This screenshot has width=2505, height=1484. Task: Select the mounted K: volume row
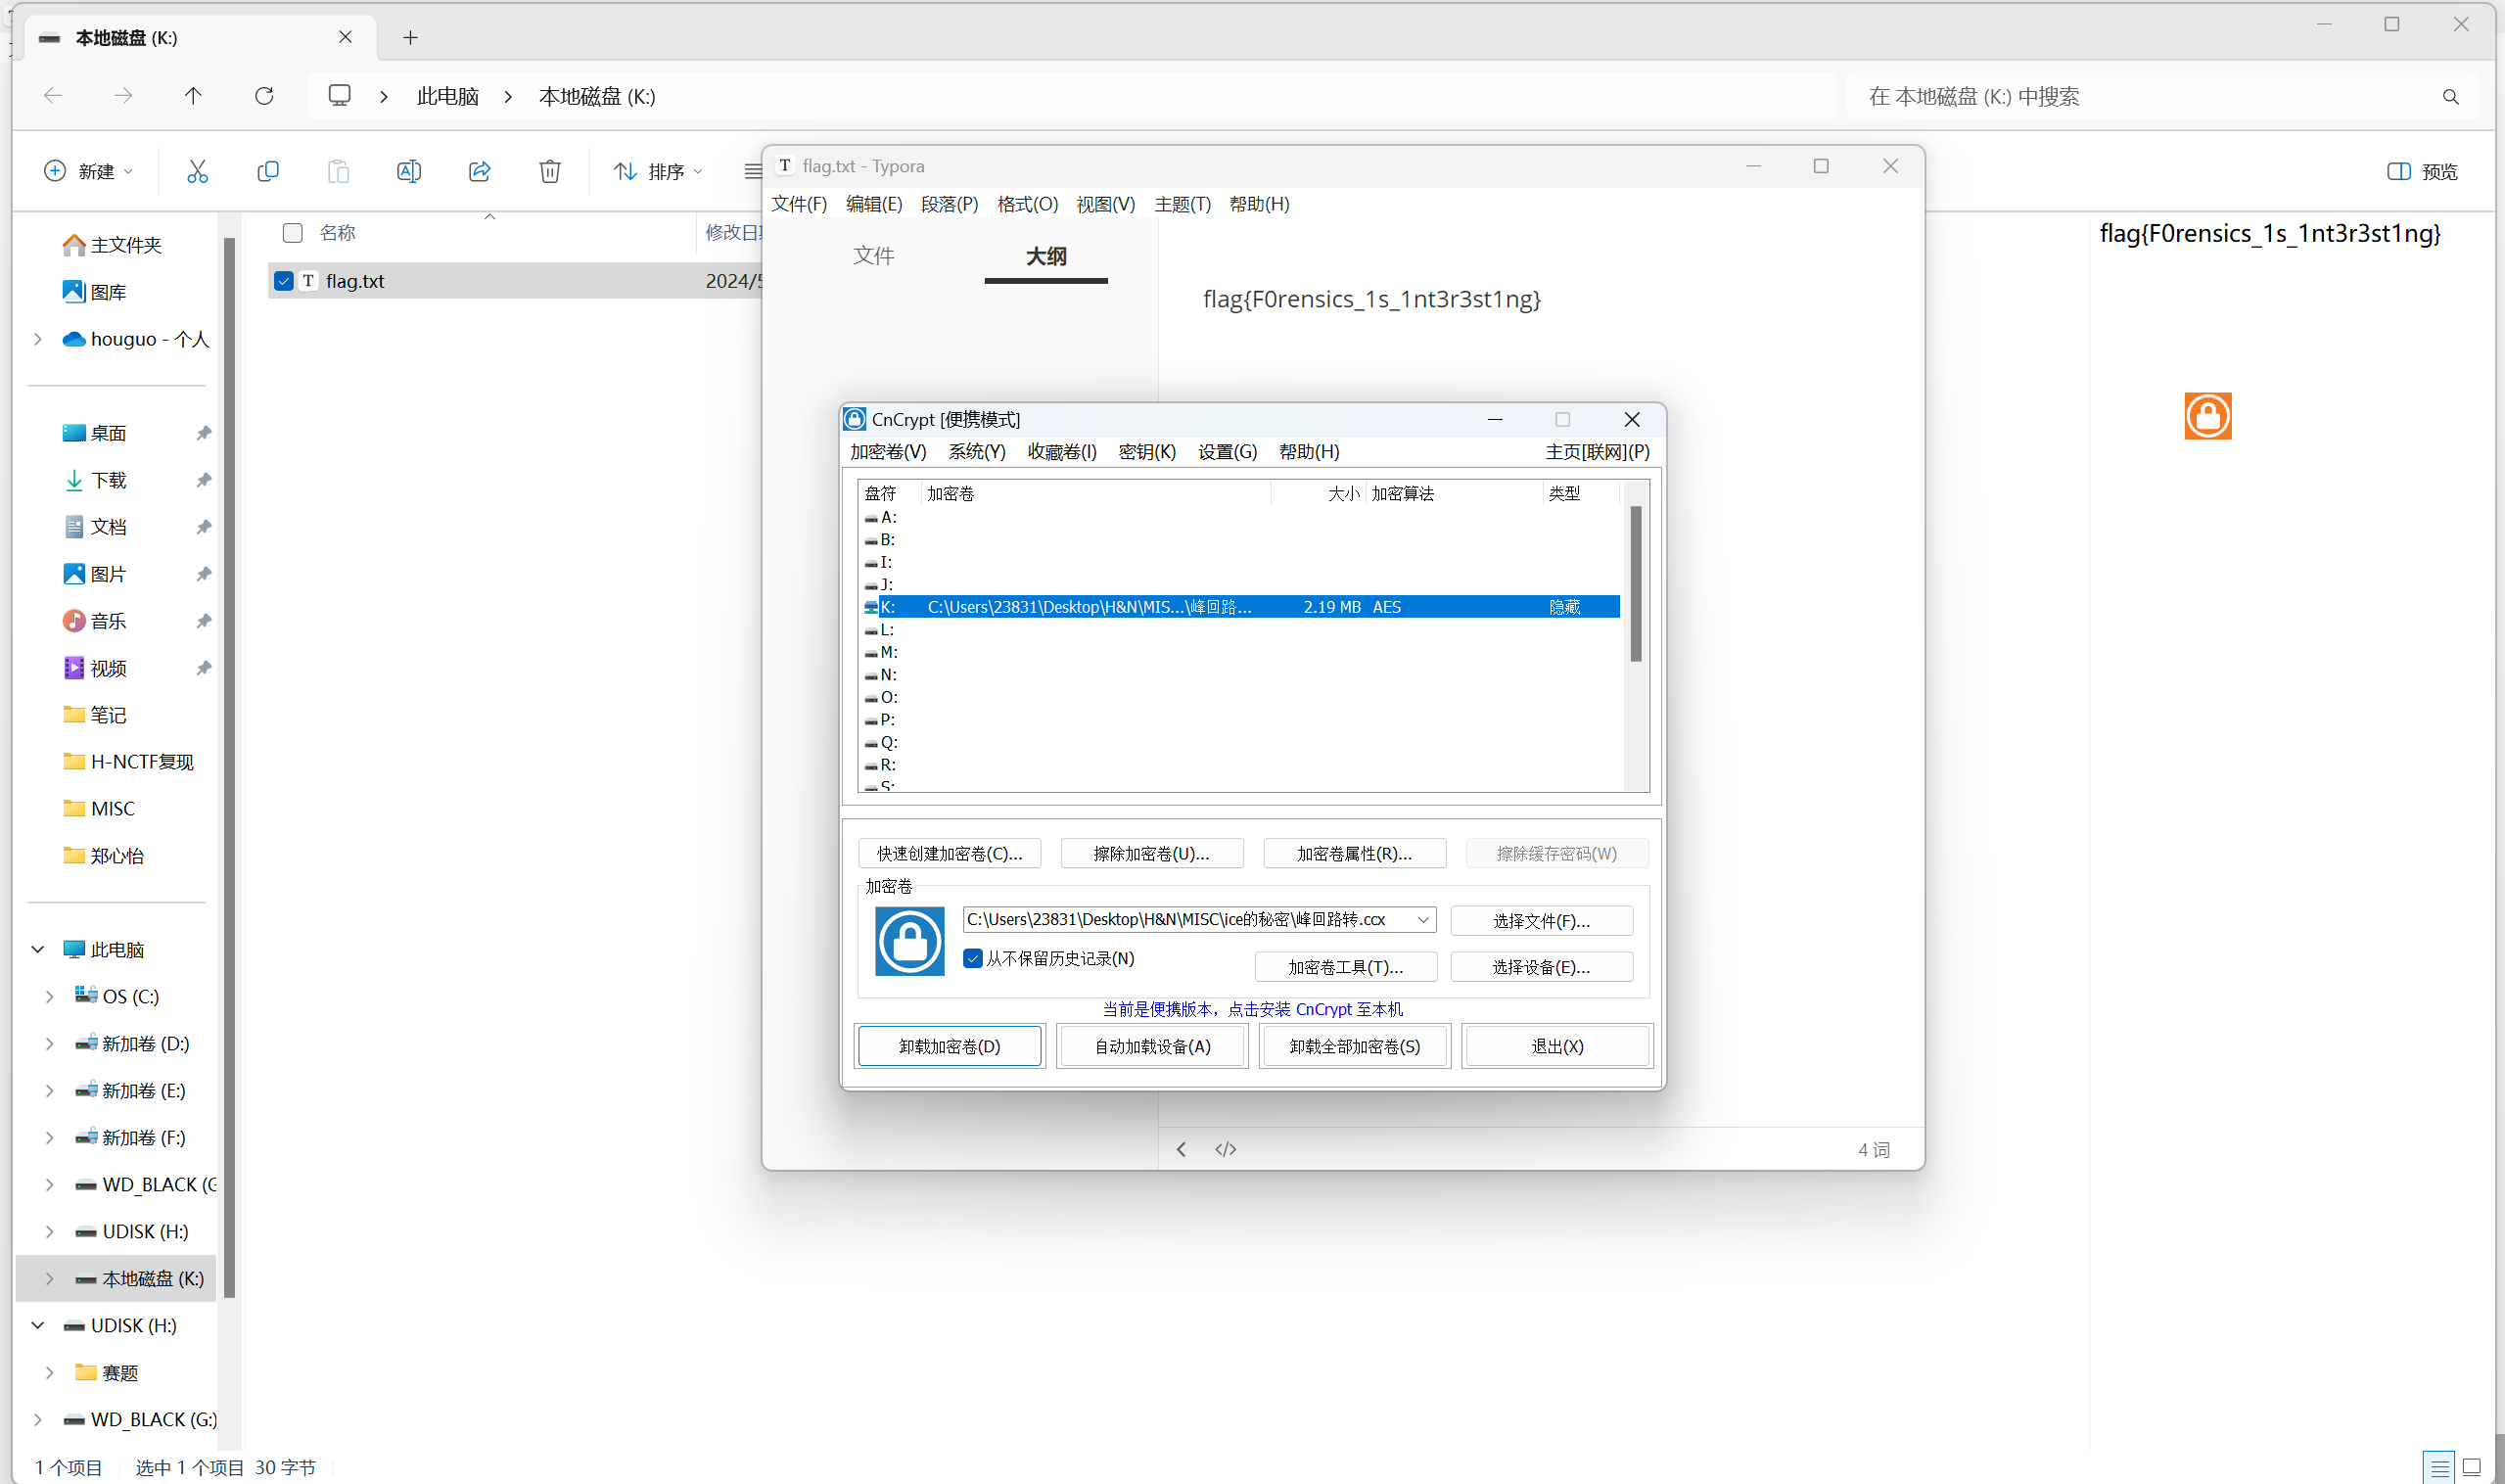(x=1240, y=607)
